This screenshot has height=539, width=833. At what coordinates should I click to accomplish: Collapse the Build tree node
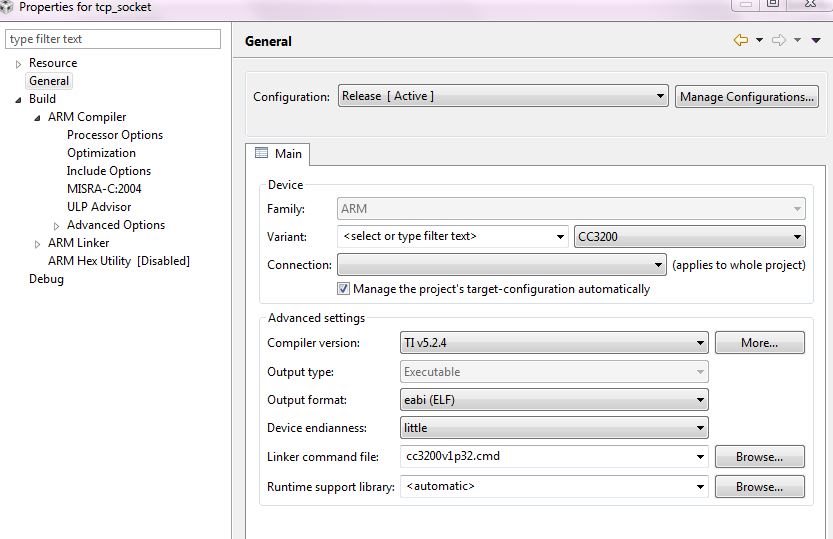(18, 100)
